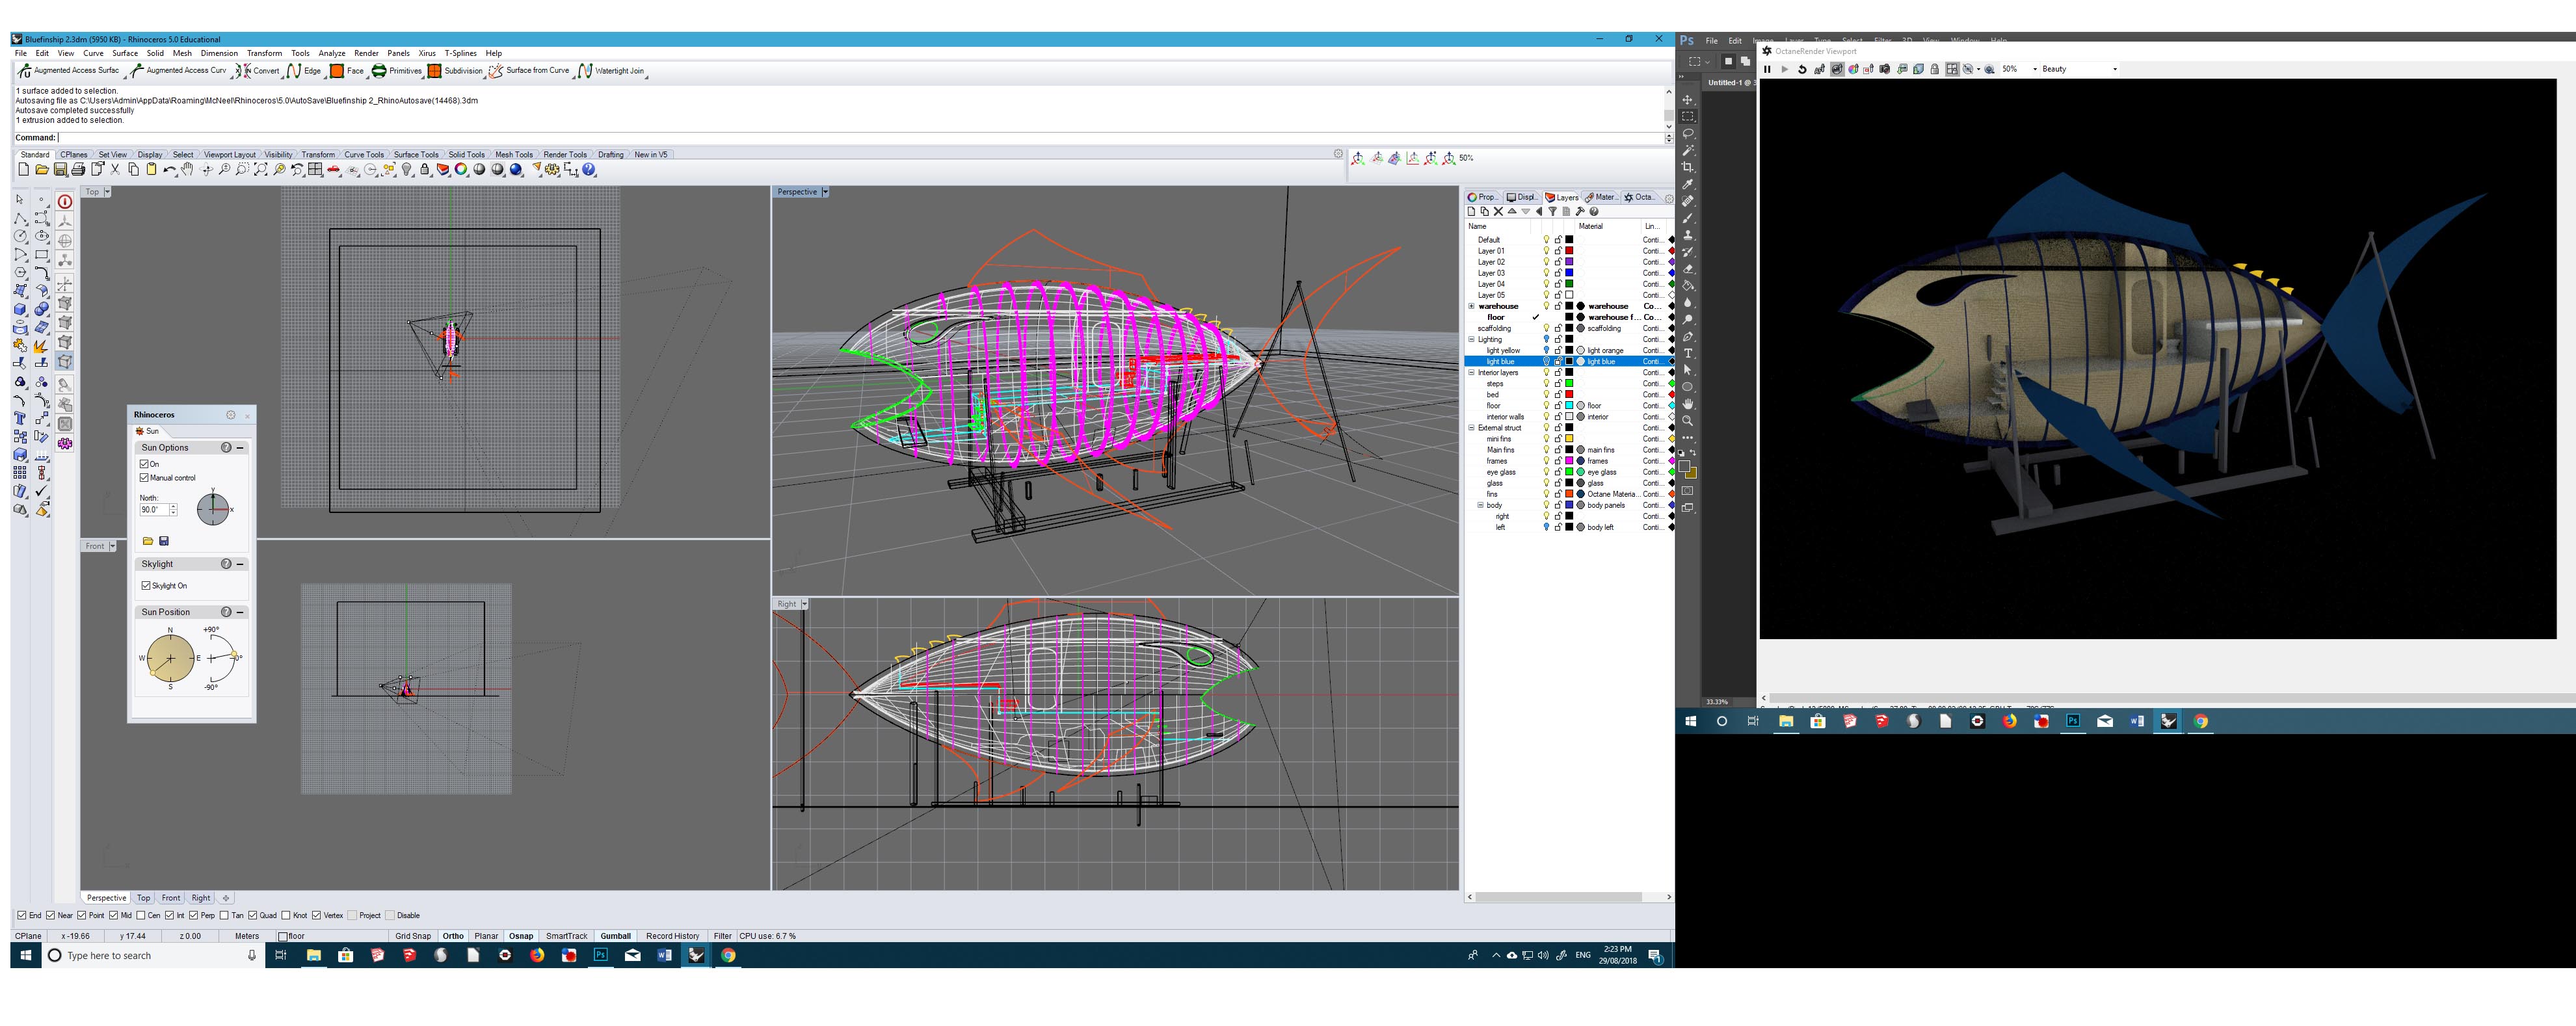Click the frames layer magenta color swatch
This screenshot has width=2576, height=1026.
pyautogui.click(x=1569, y=461)
